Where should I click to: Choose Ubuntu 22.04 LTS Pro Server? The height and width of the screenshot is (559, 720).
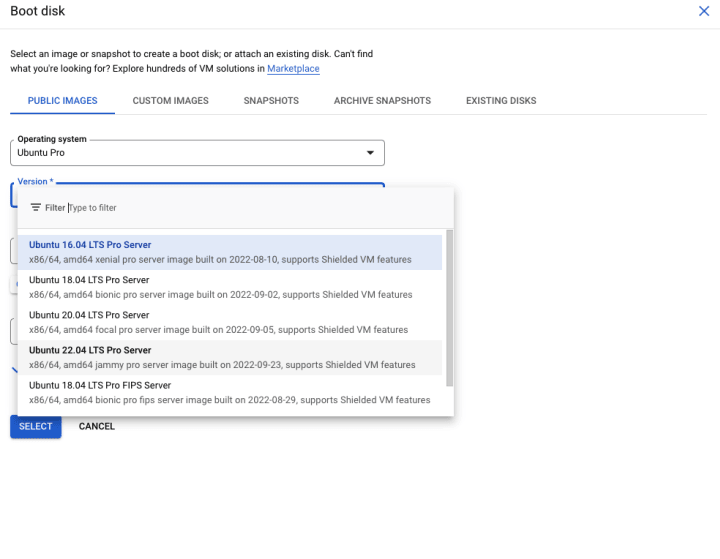pyautogui.click(x=230, y=357)
